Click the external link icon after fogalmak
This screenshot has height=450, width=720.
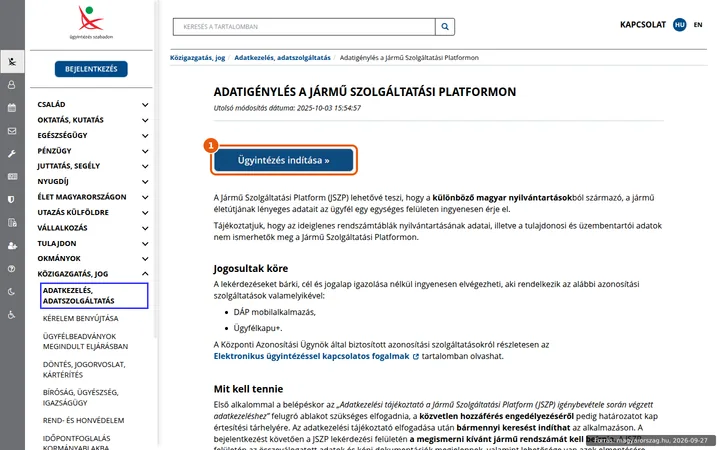click(x=416, y=356)
